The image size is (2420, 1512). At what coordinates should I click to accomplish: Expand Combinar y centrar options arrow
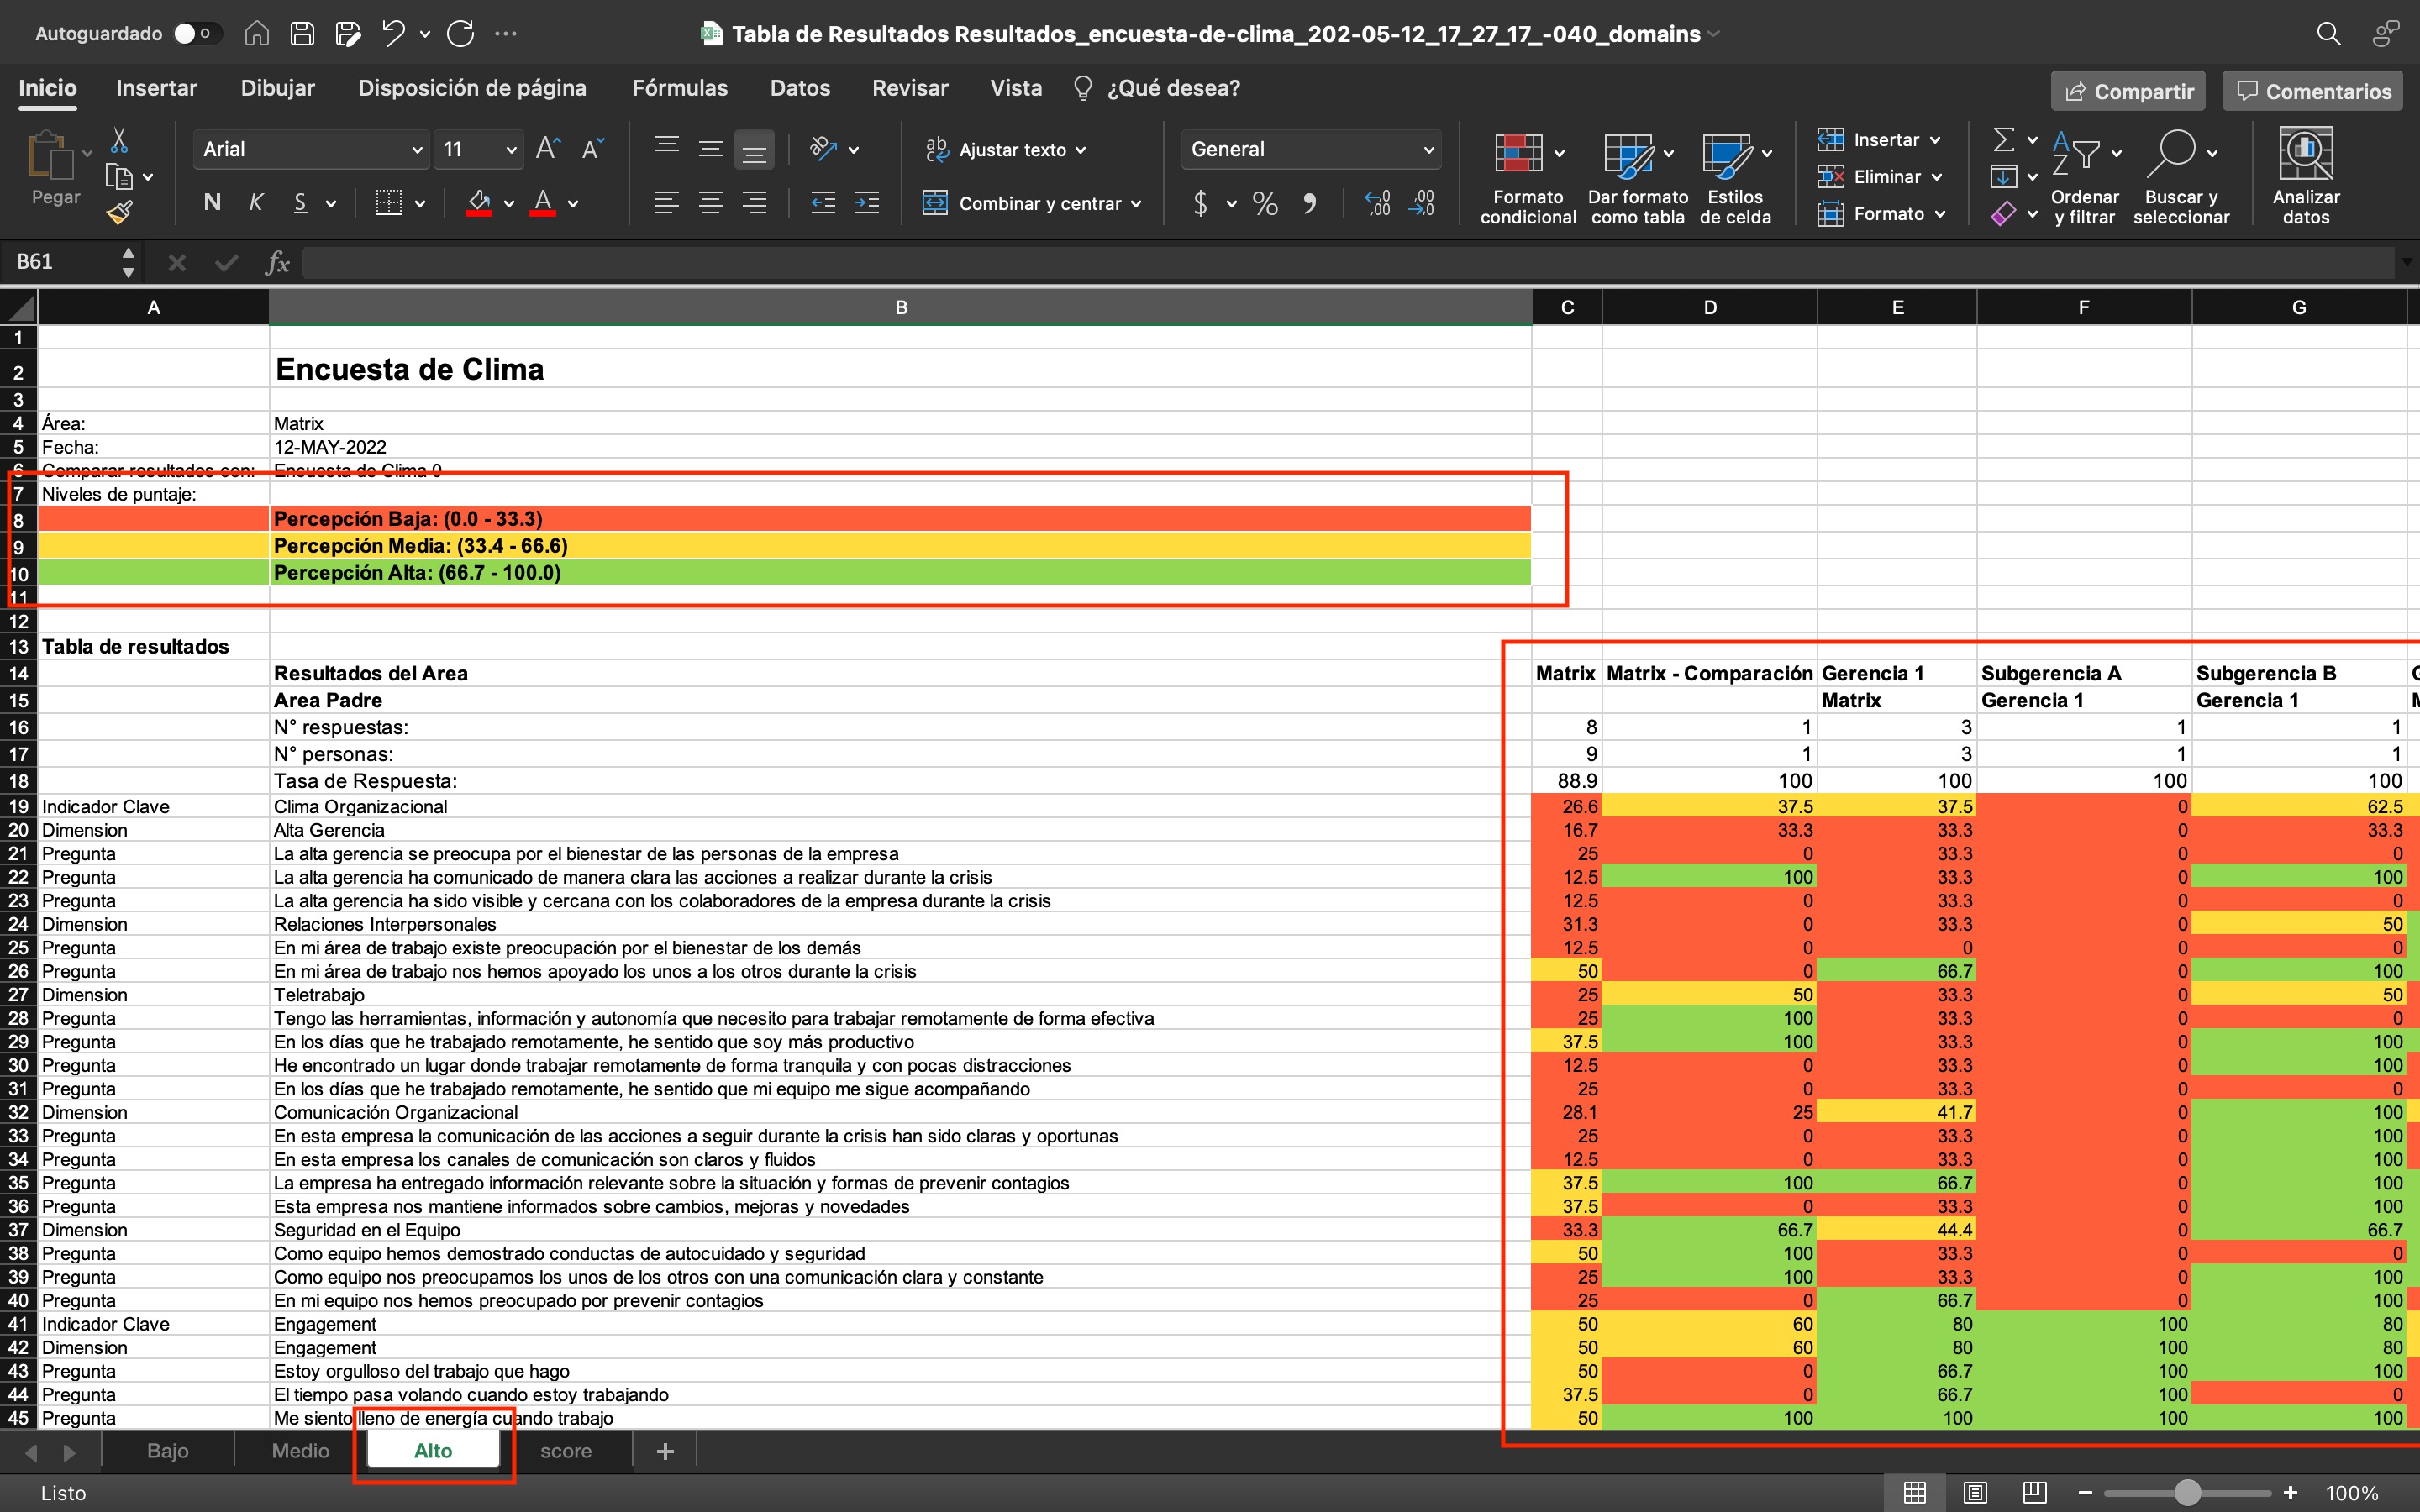pos(1136,204)
